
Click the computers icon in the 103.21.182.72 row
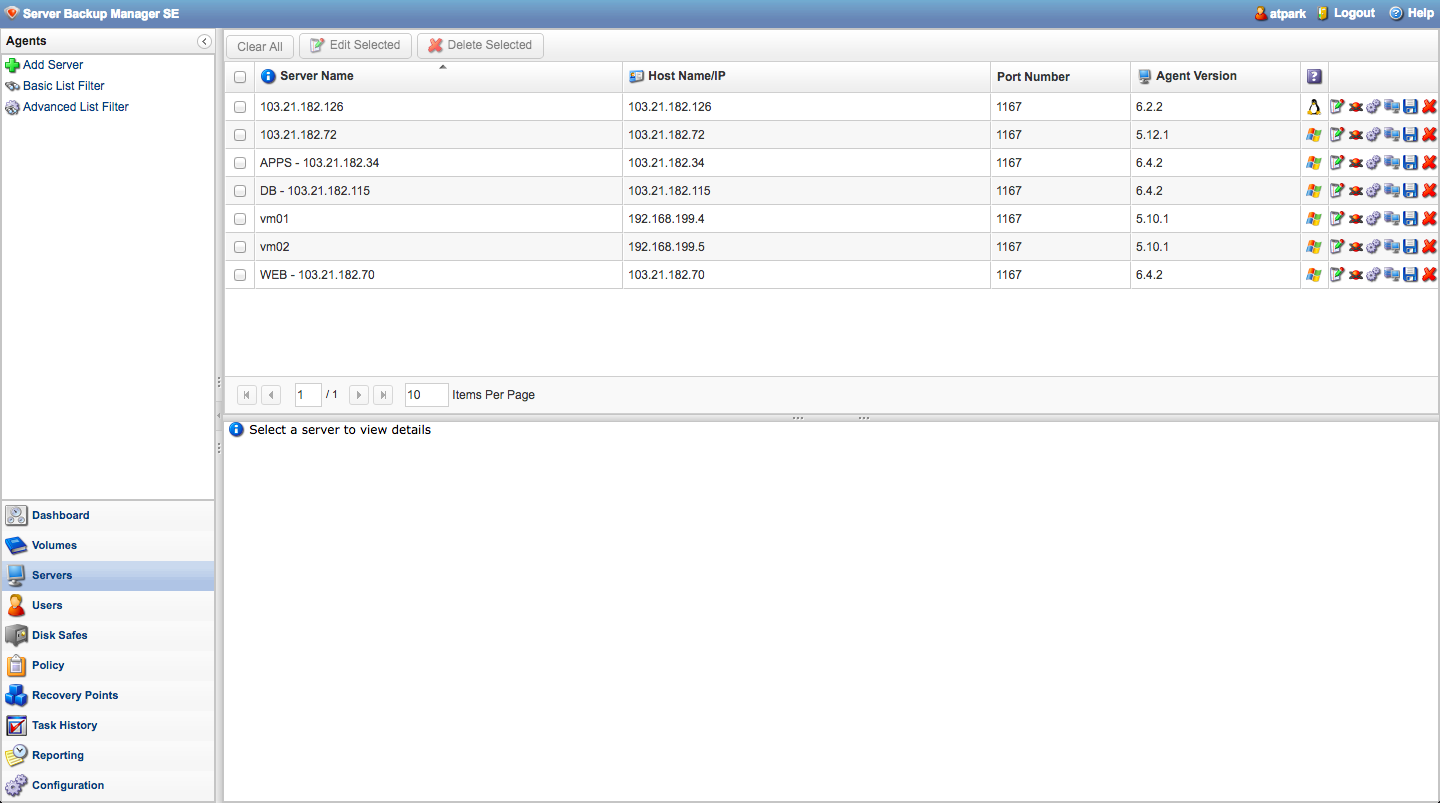pyautogui.click(x=1392, y=135)
